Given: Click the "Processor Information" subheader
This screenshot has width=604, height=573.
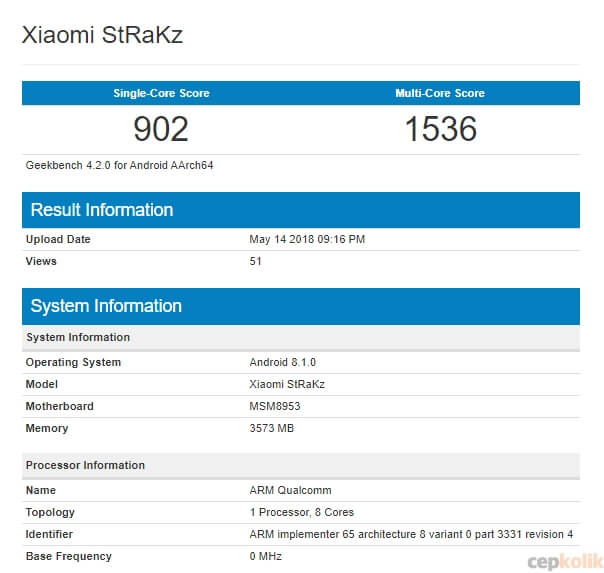Looking at the screenshot, I should 301,466.
